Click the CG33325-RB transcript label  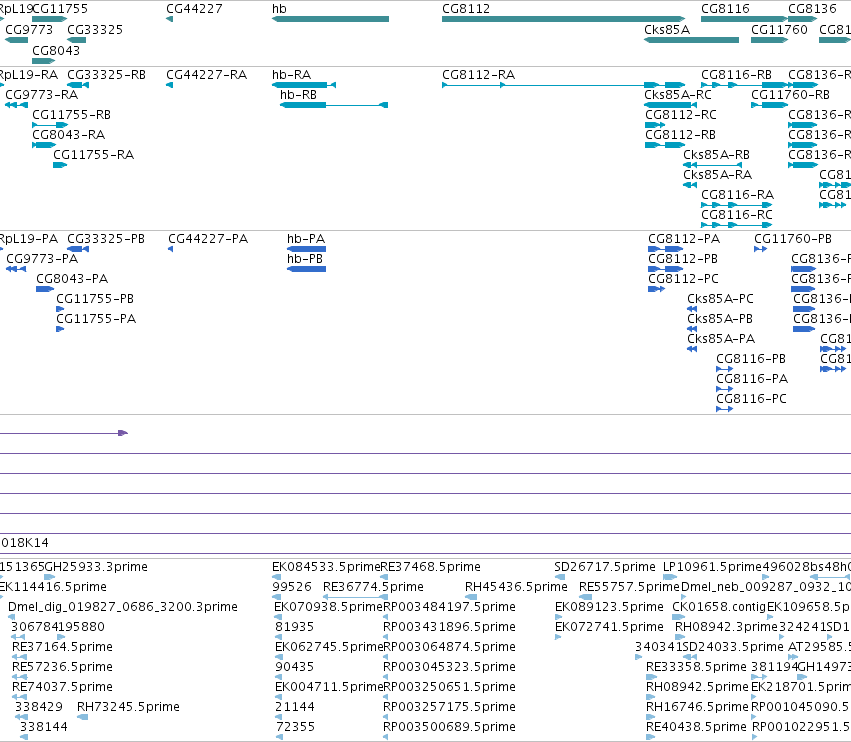pyautogui.click(x=106, y=74)
